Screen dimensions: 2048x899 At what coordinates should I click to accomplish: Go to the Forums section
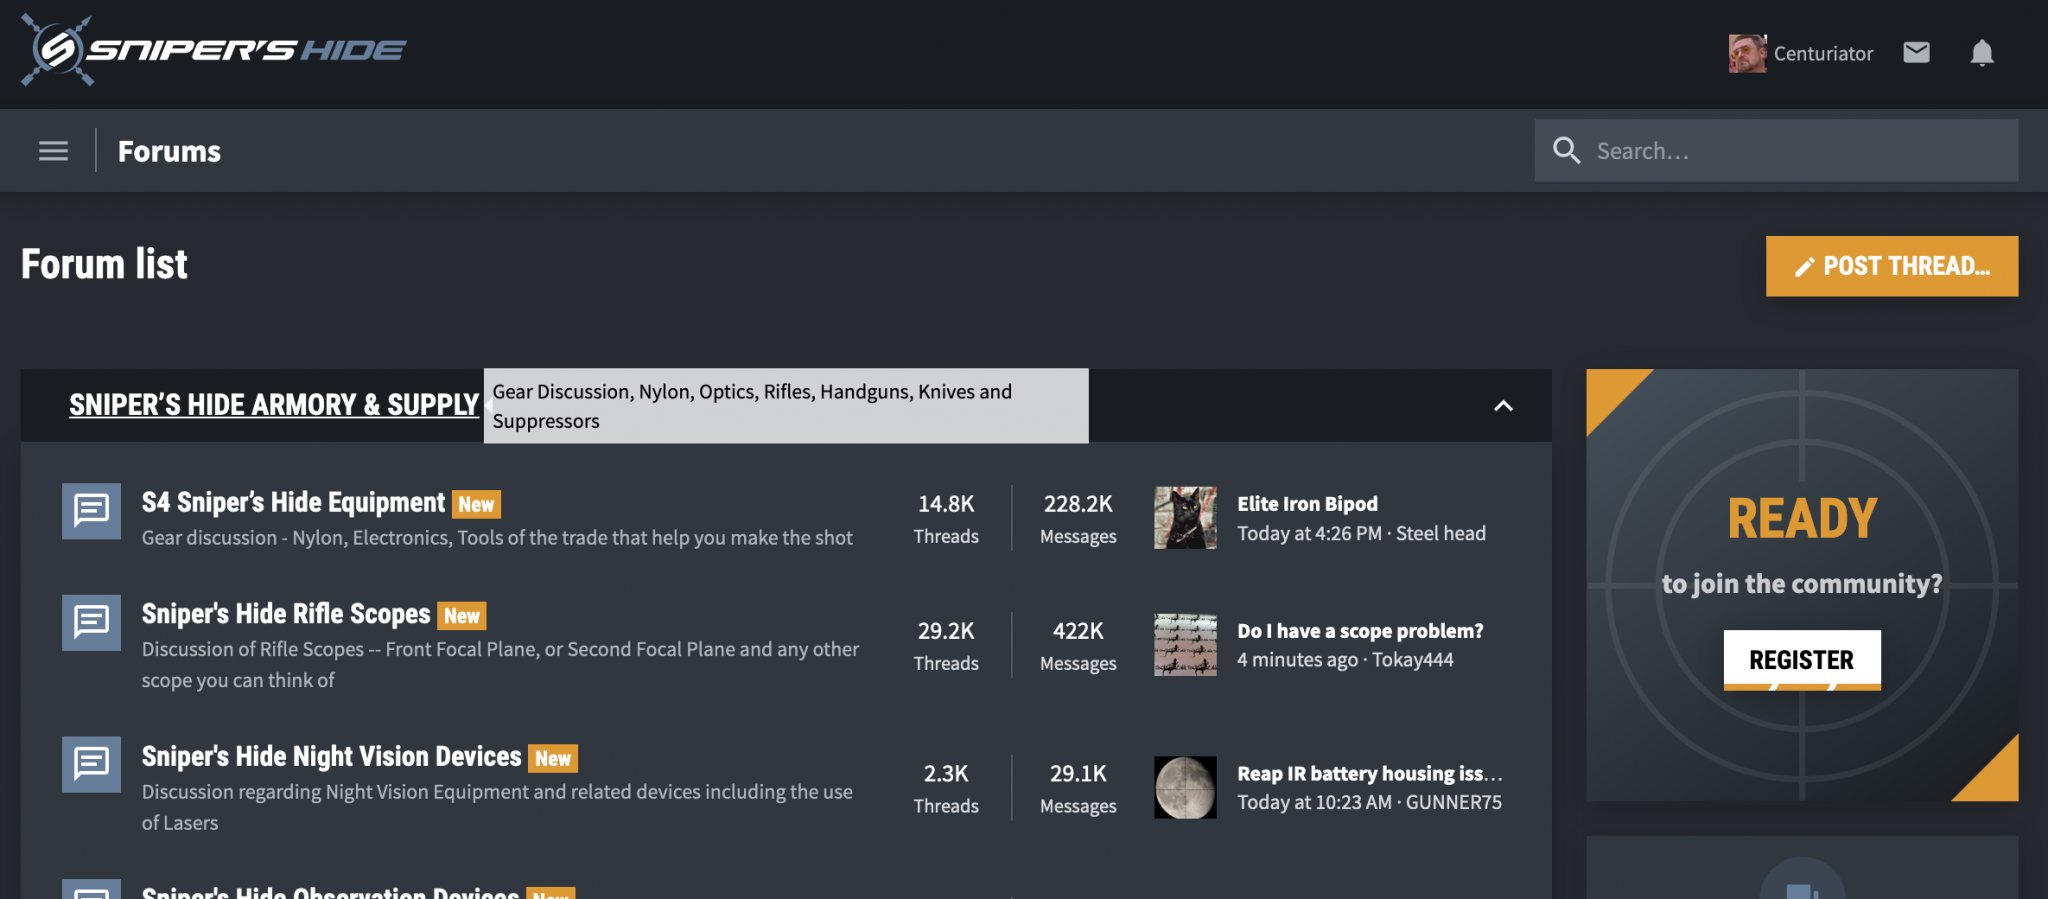click(169, 151)
